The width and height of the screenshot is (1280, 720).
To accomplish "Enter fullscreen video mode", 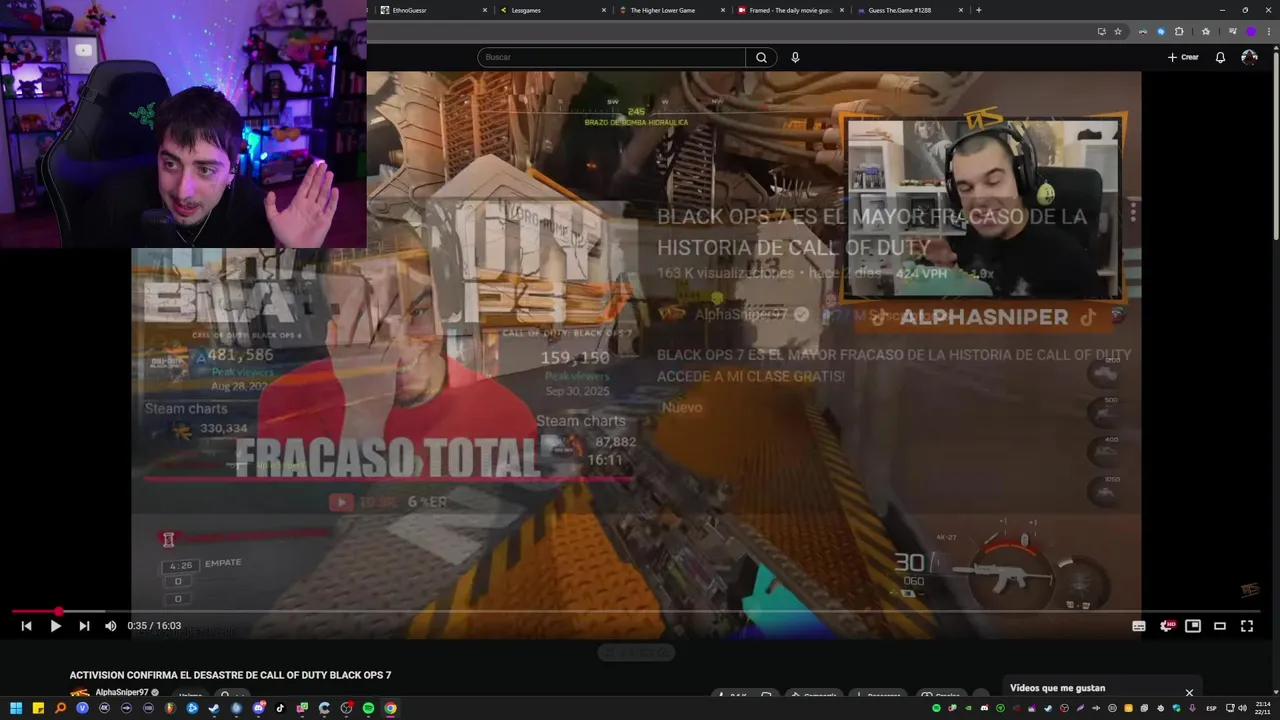I will (x=1247, y=626).
